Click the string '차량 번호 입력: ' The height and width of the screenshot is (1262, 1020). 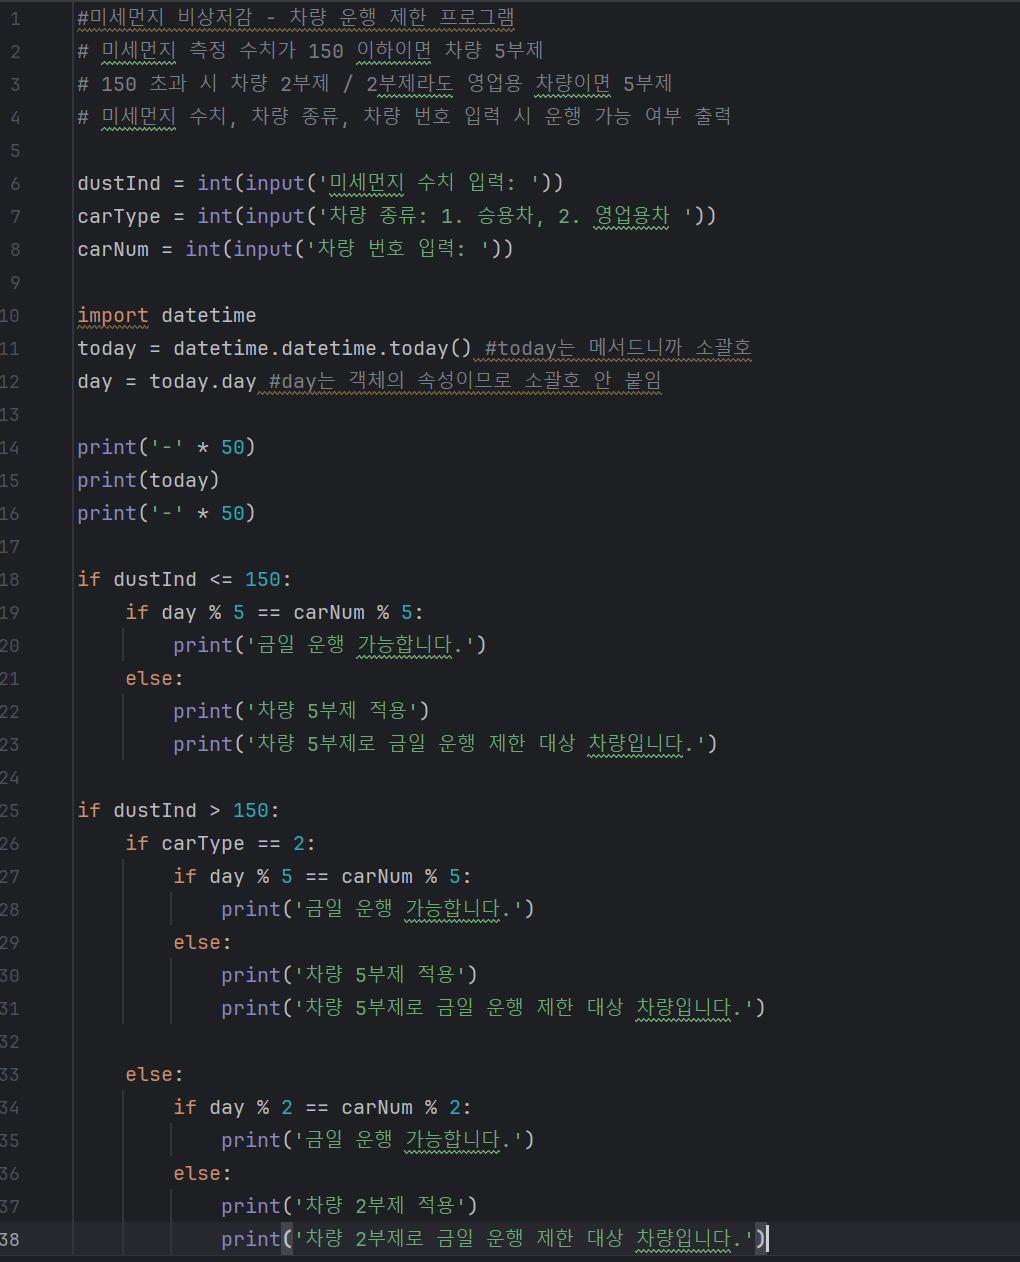click(x=398, y=248)
